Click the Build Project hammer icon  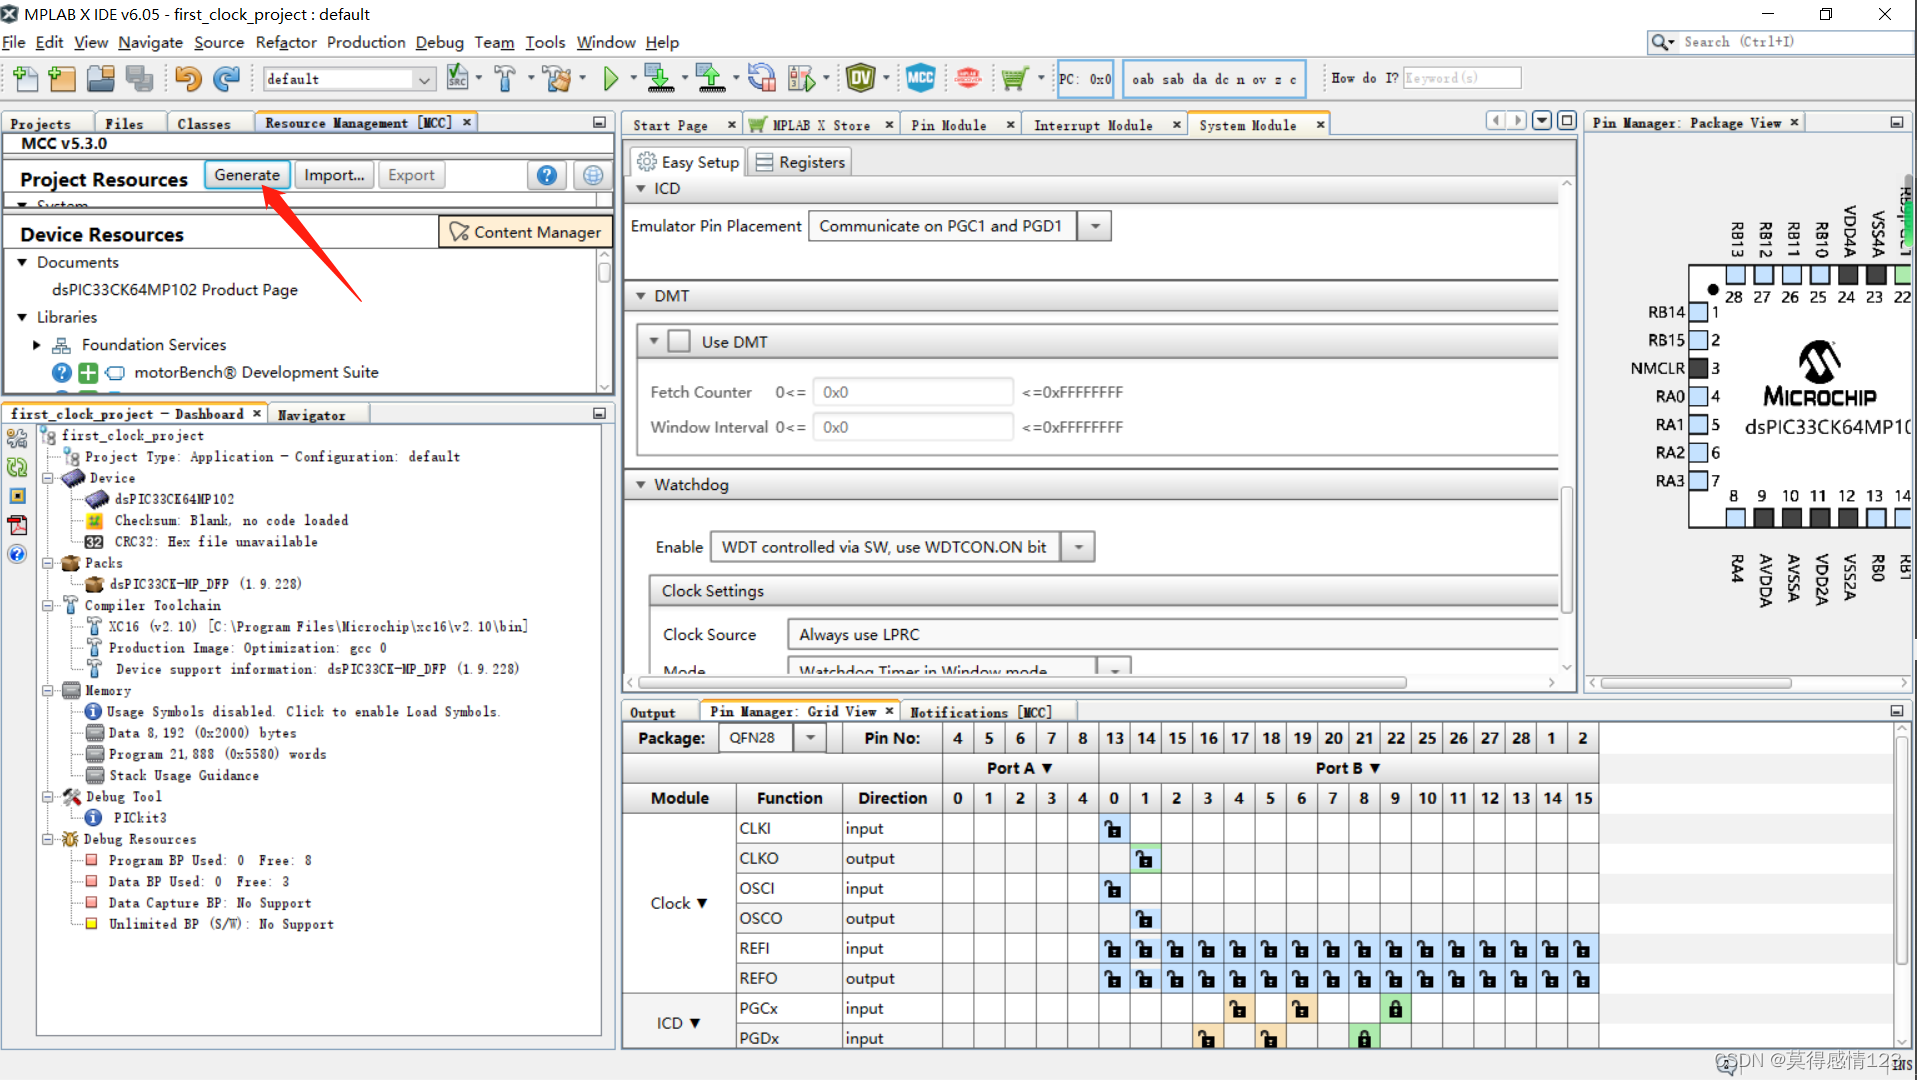(505, 78)
